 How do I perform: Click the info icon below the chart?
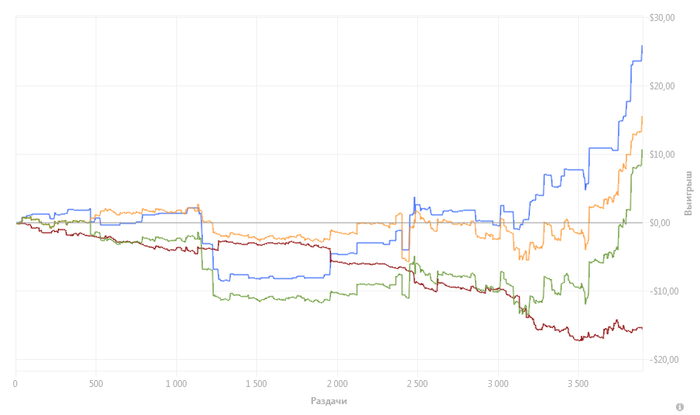point(679,407)
